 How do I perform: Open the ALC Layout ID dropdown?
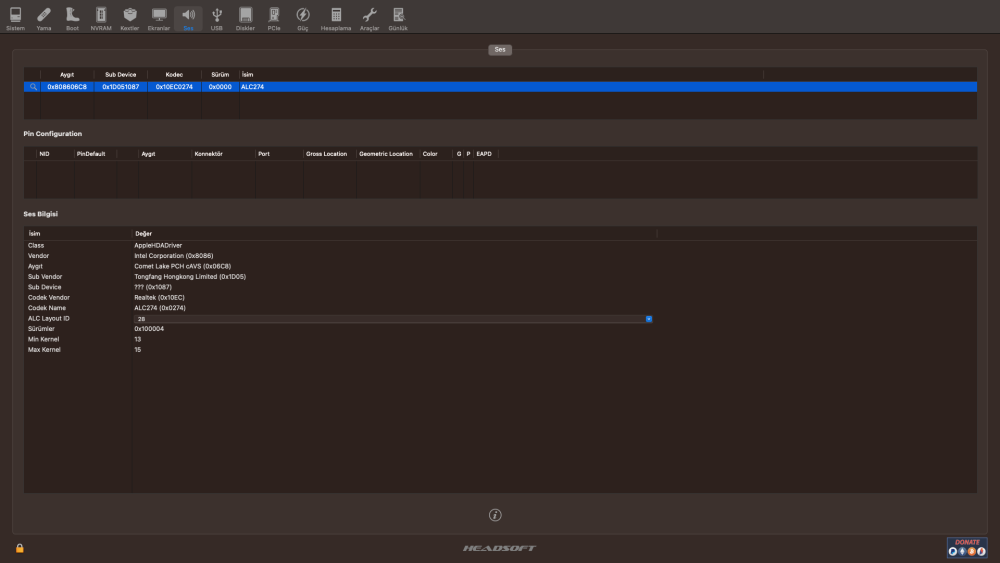click(649, 319)
